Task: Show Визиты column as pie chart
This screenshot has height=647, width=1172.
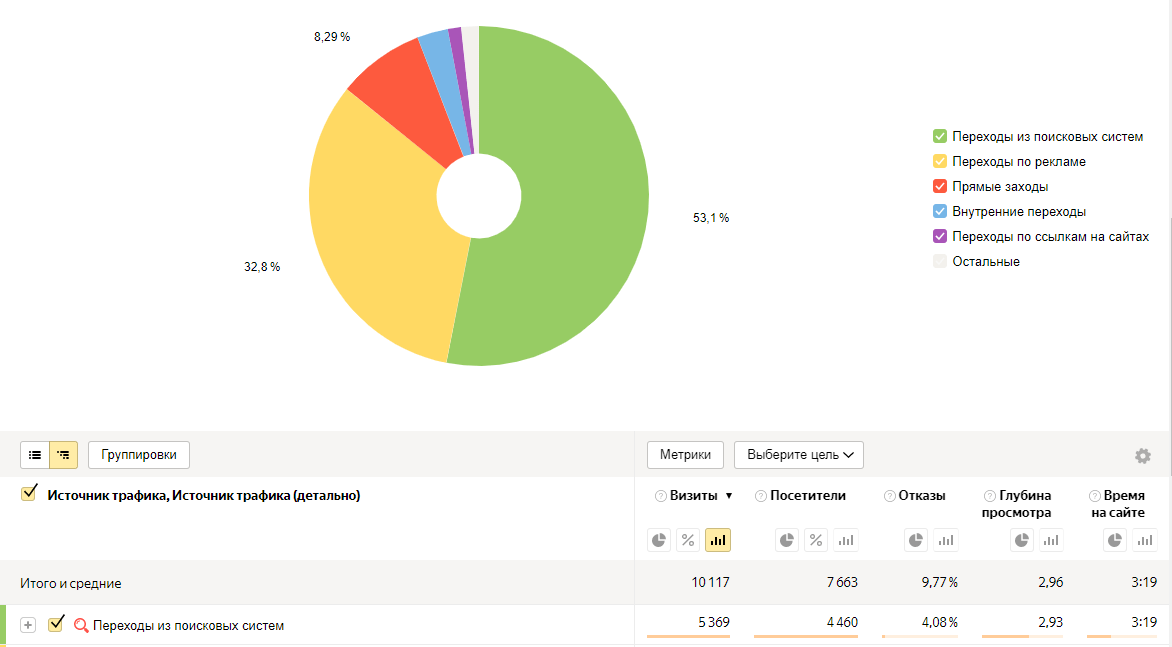Action: 659,540
